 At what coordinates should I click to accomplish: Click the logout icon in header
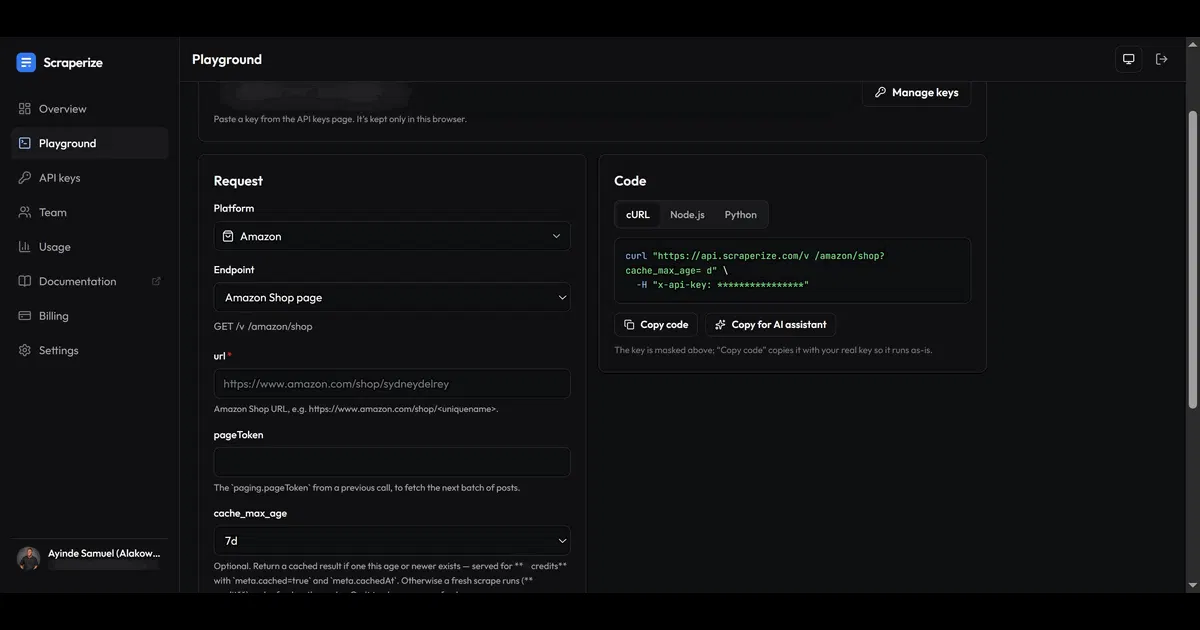click(x=1161, y=59)
